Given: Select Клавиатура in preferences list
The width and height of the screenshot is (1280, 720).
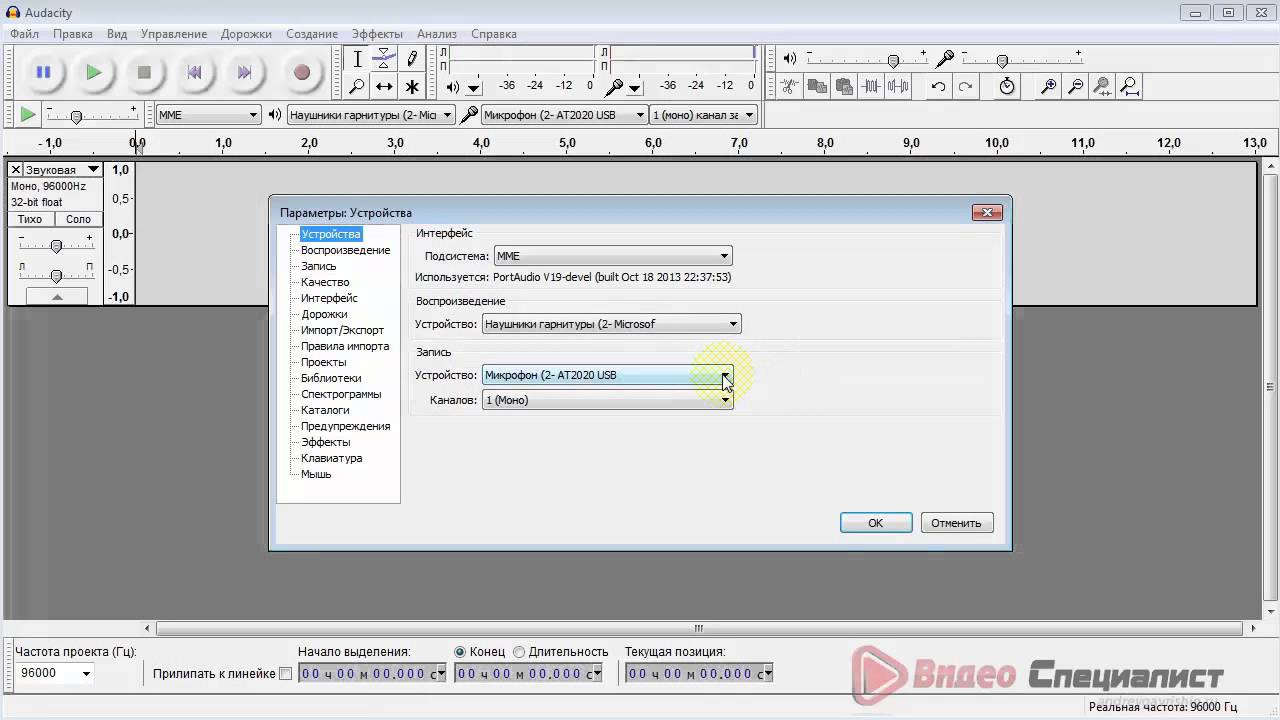Looking at the screenshot, I should pos(331,458).
